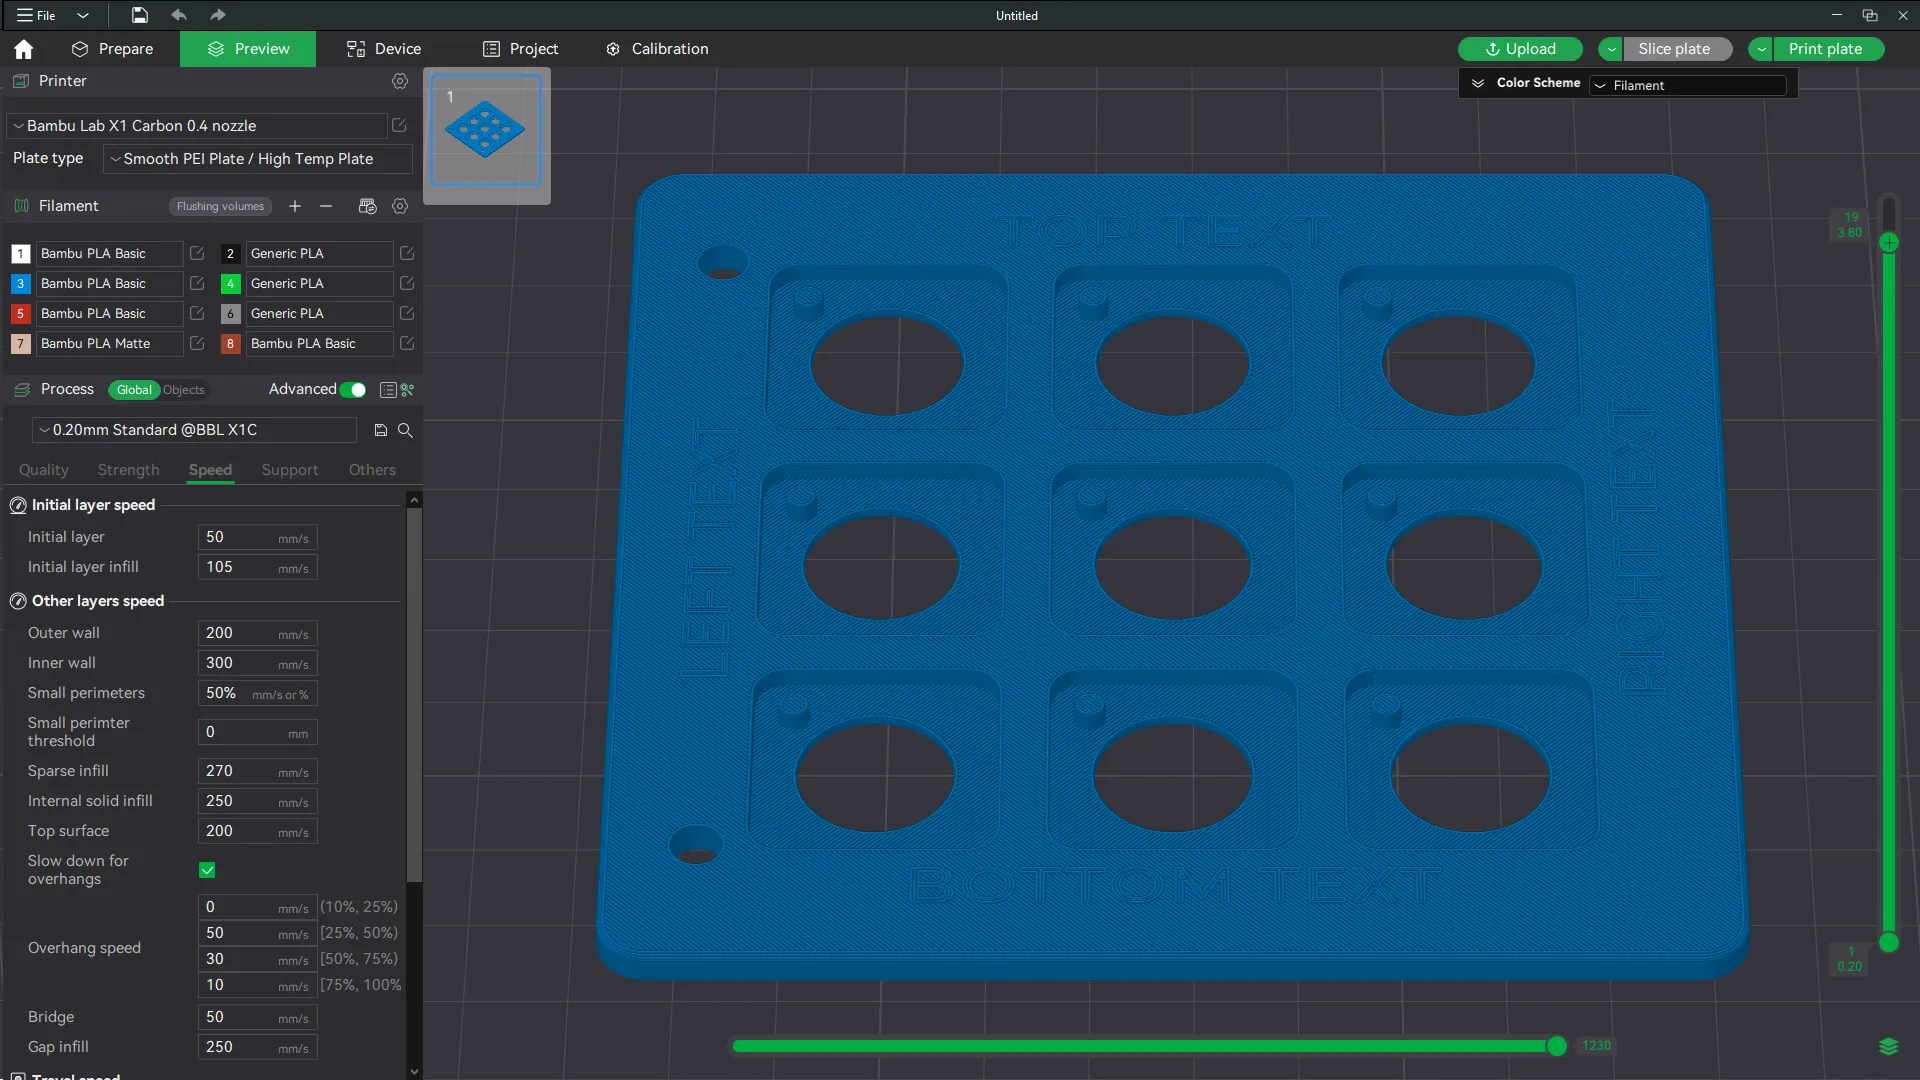Open the Quality settings tab
Viewport: 1920px width, 1080px height.
(44, 470)
